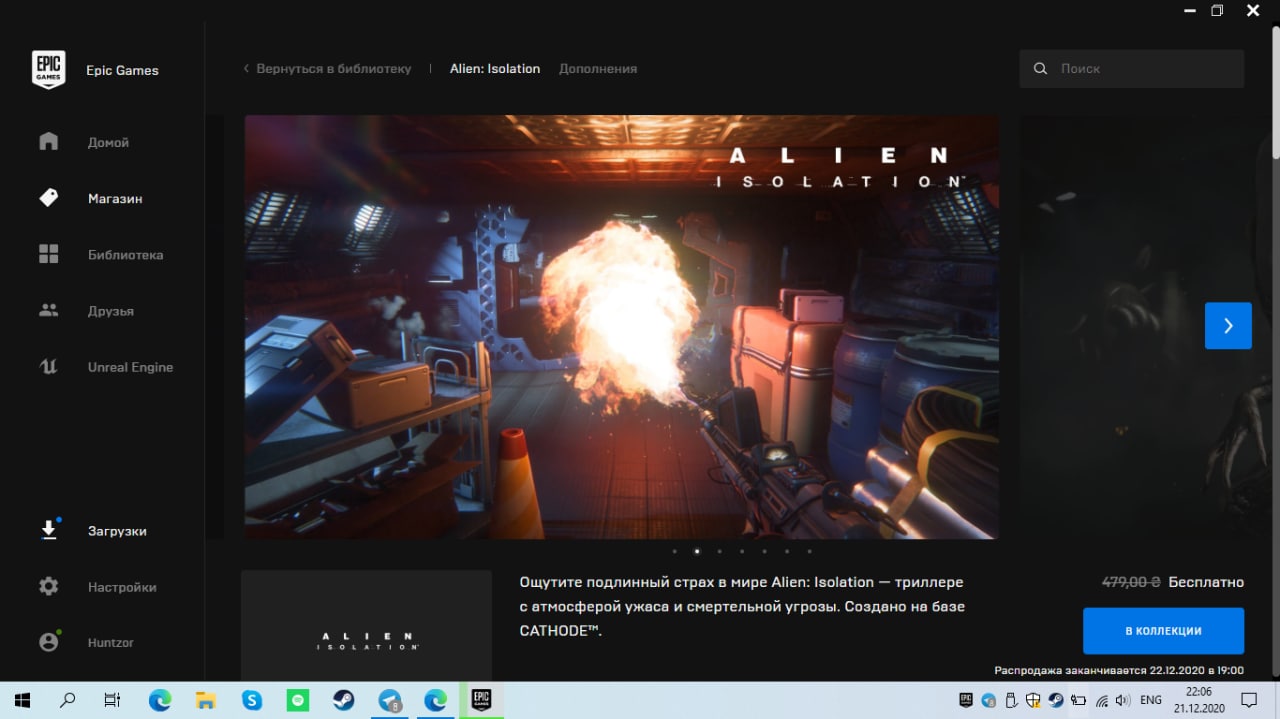Click Epic Games taskbar icon
1280x719 pixels.
(481, 700)
